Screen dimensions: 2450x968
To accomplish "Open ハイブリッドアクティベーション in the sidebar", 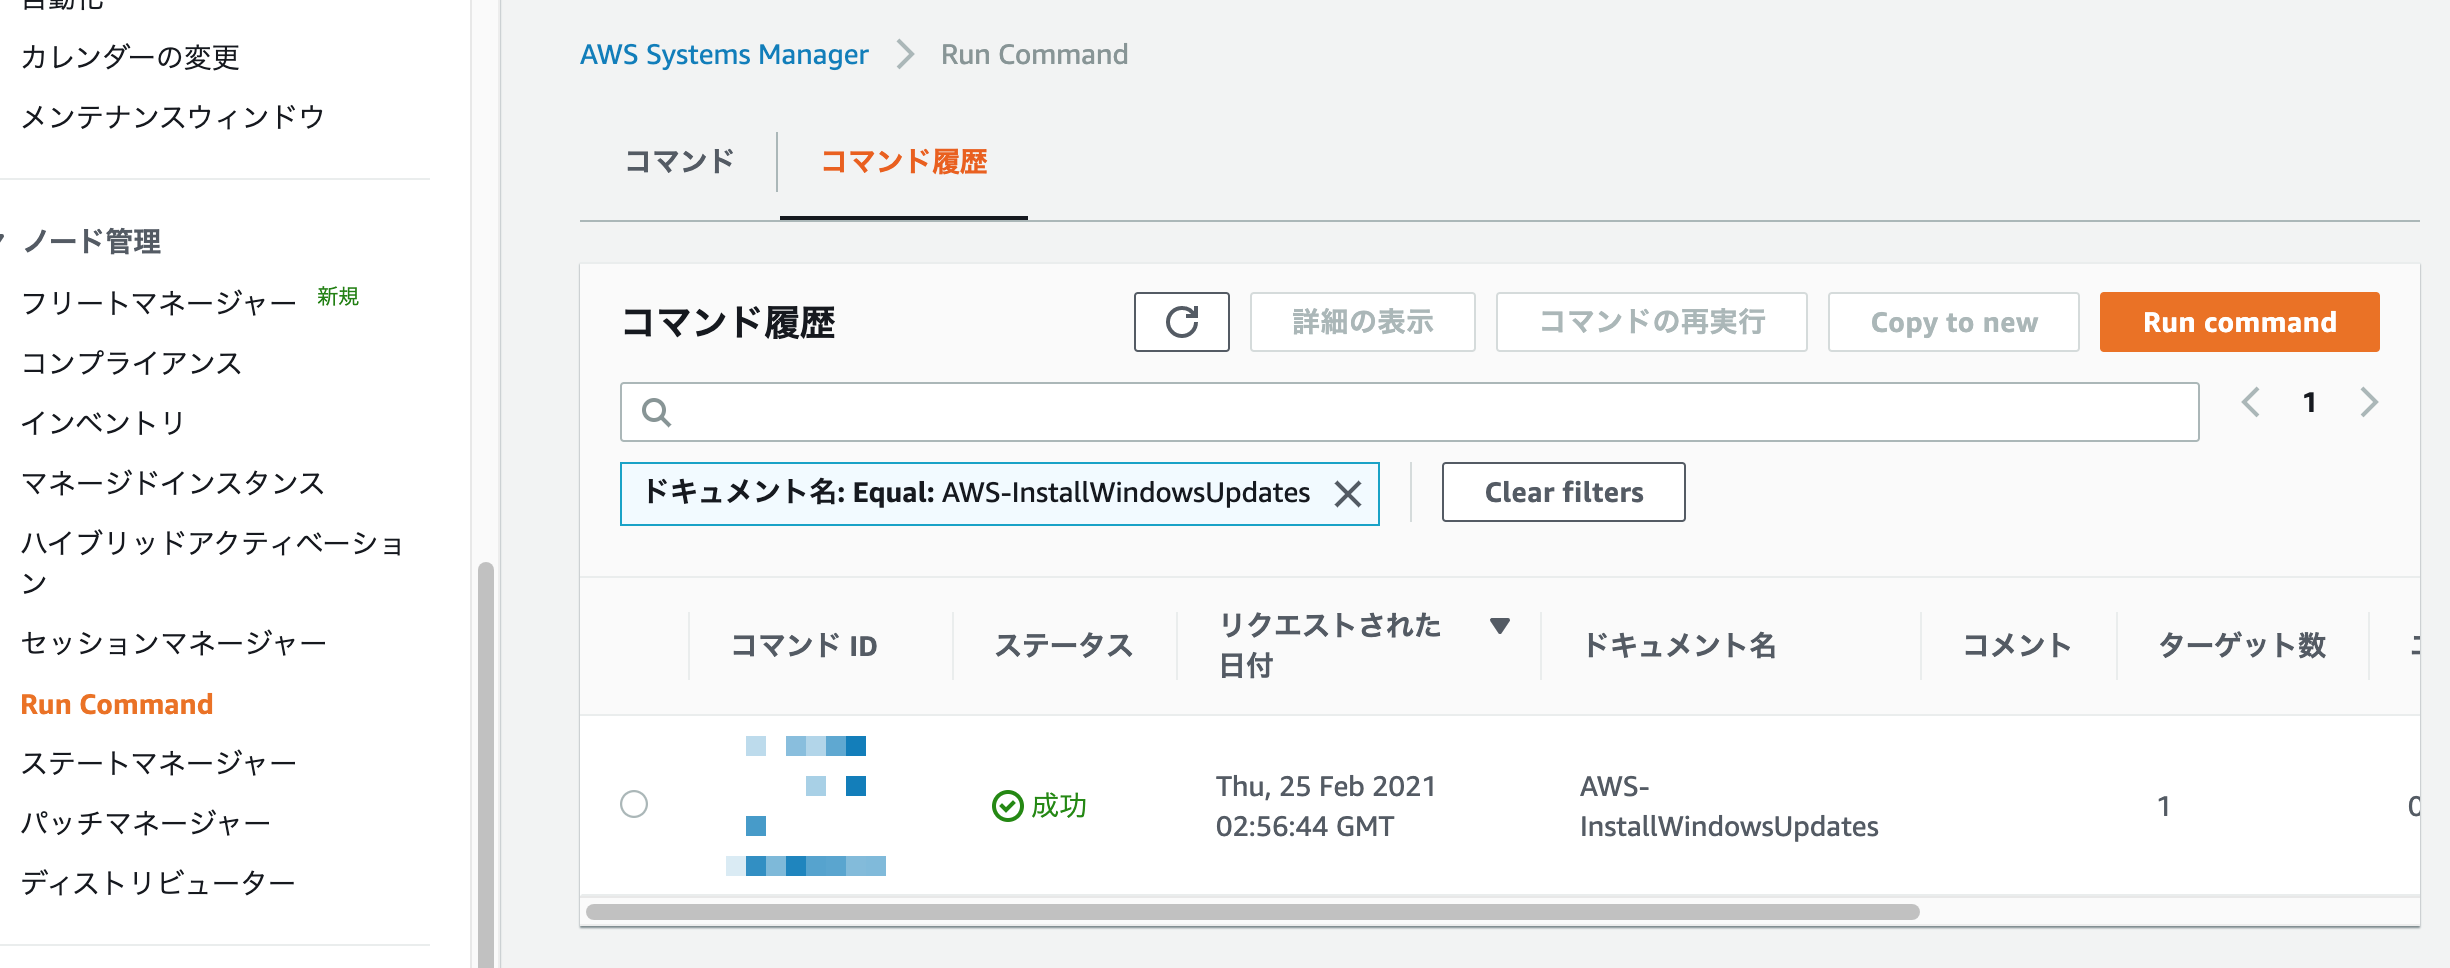I will tap(212, 562).
